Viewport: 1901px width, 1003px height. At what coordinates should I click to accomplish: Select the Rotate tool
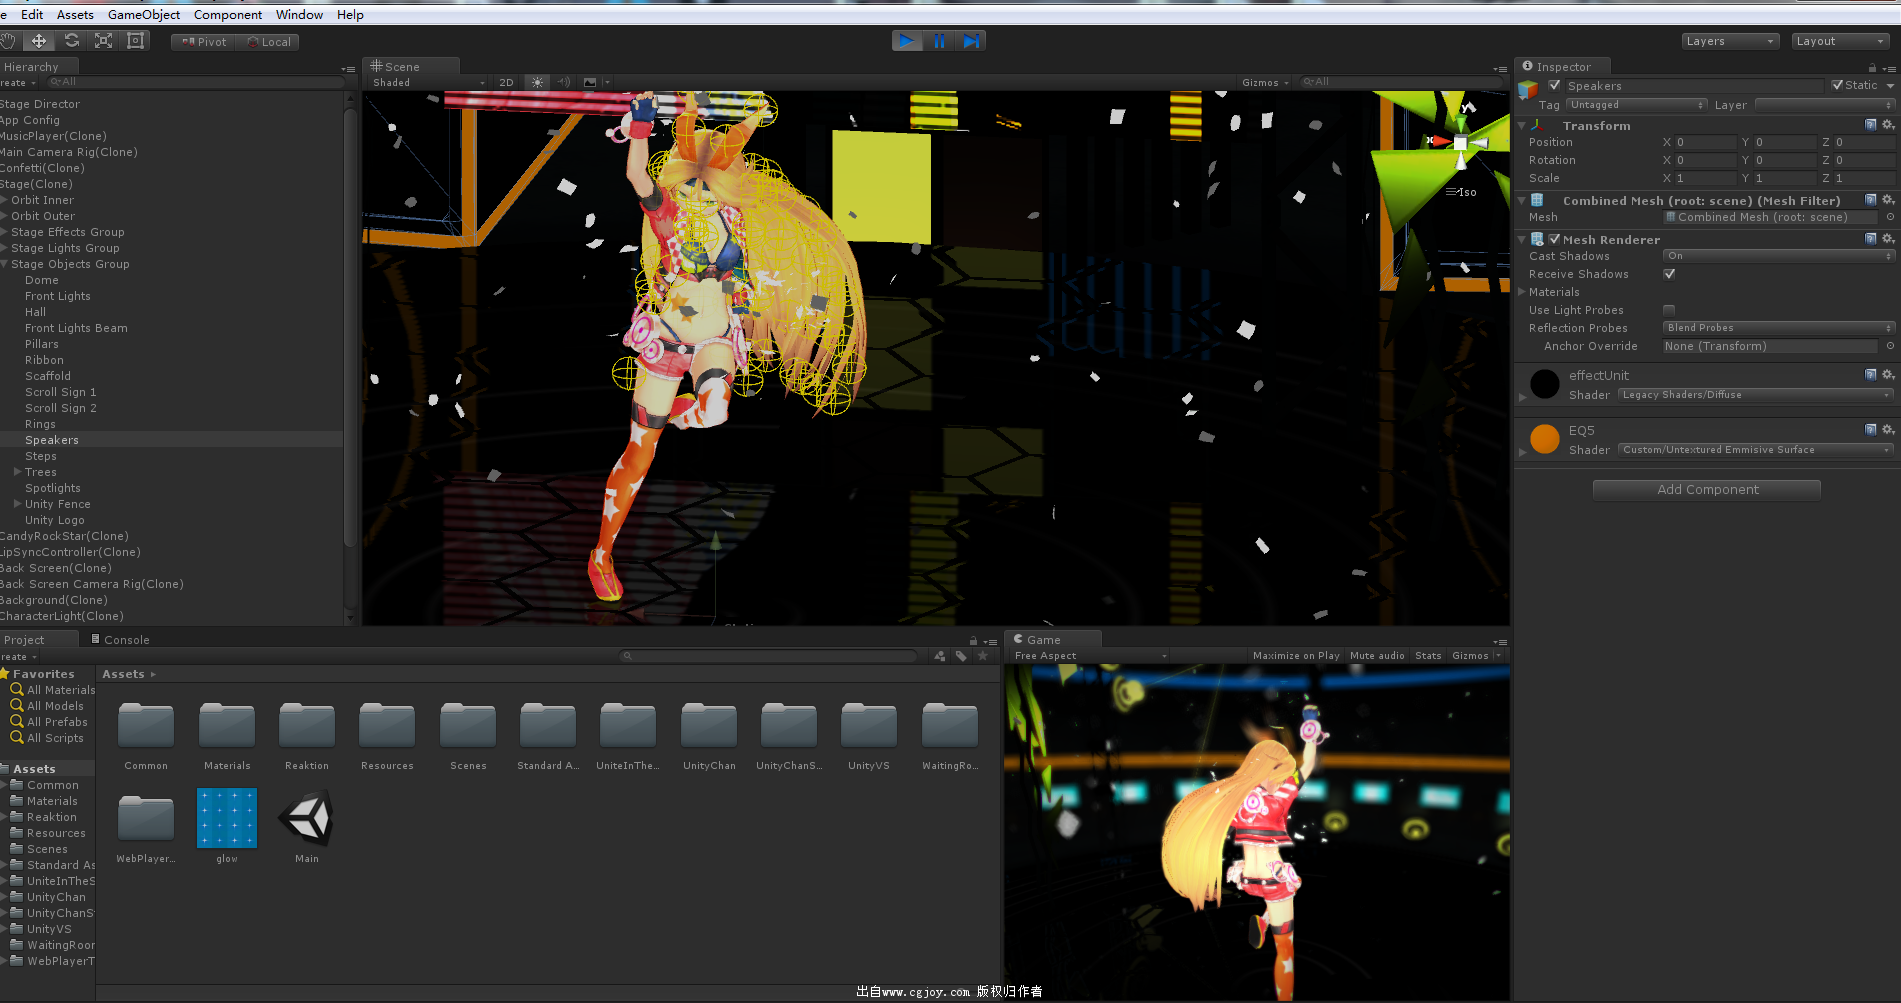tap(71, 41)
